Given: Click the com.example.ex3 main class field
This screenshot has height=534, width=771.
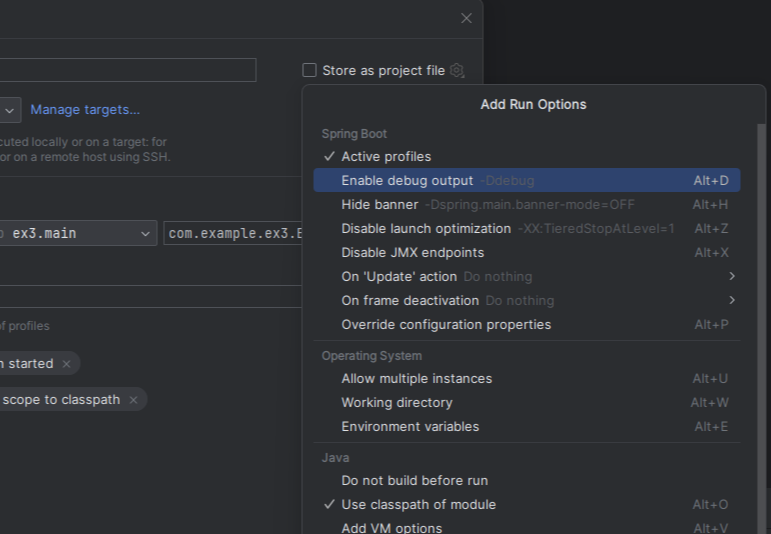Looking at the screenshot, I should click(x=234, y=233).
